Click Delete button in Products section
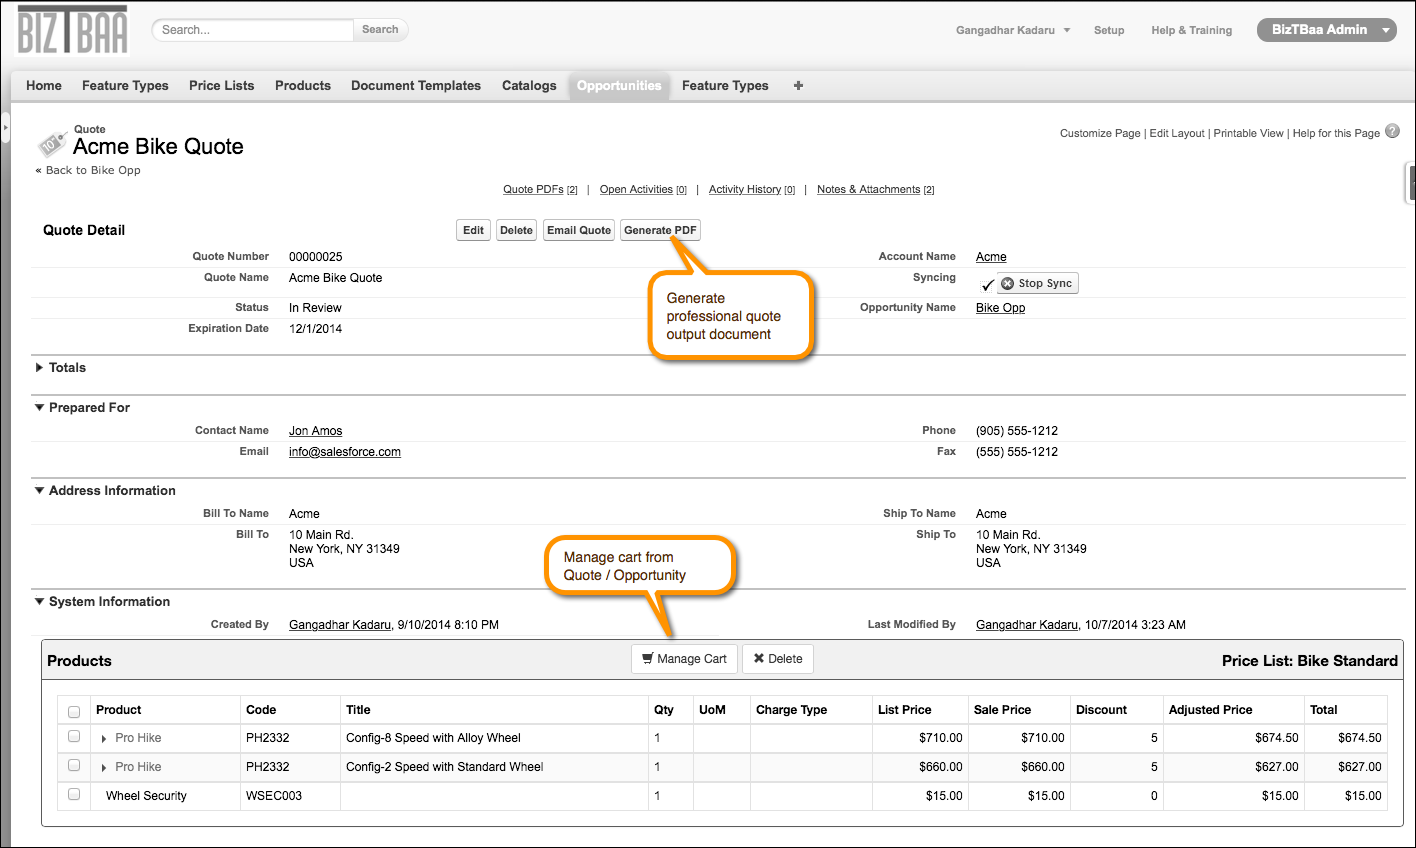The width and height of the screenshot is (1416, 848). (777, 659)
